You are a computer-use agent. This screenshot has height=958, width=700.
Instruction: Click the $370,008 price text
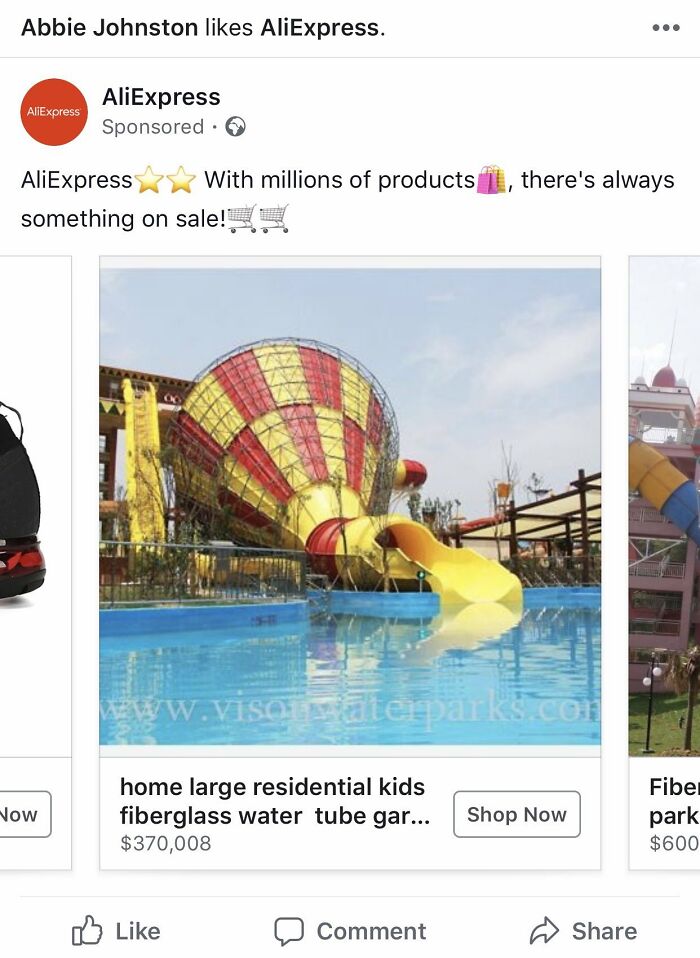[166, 844]
